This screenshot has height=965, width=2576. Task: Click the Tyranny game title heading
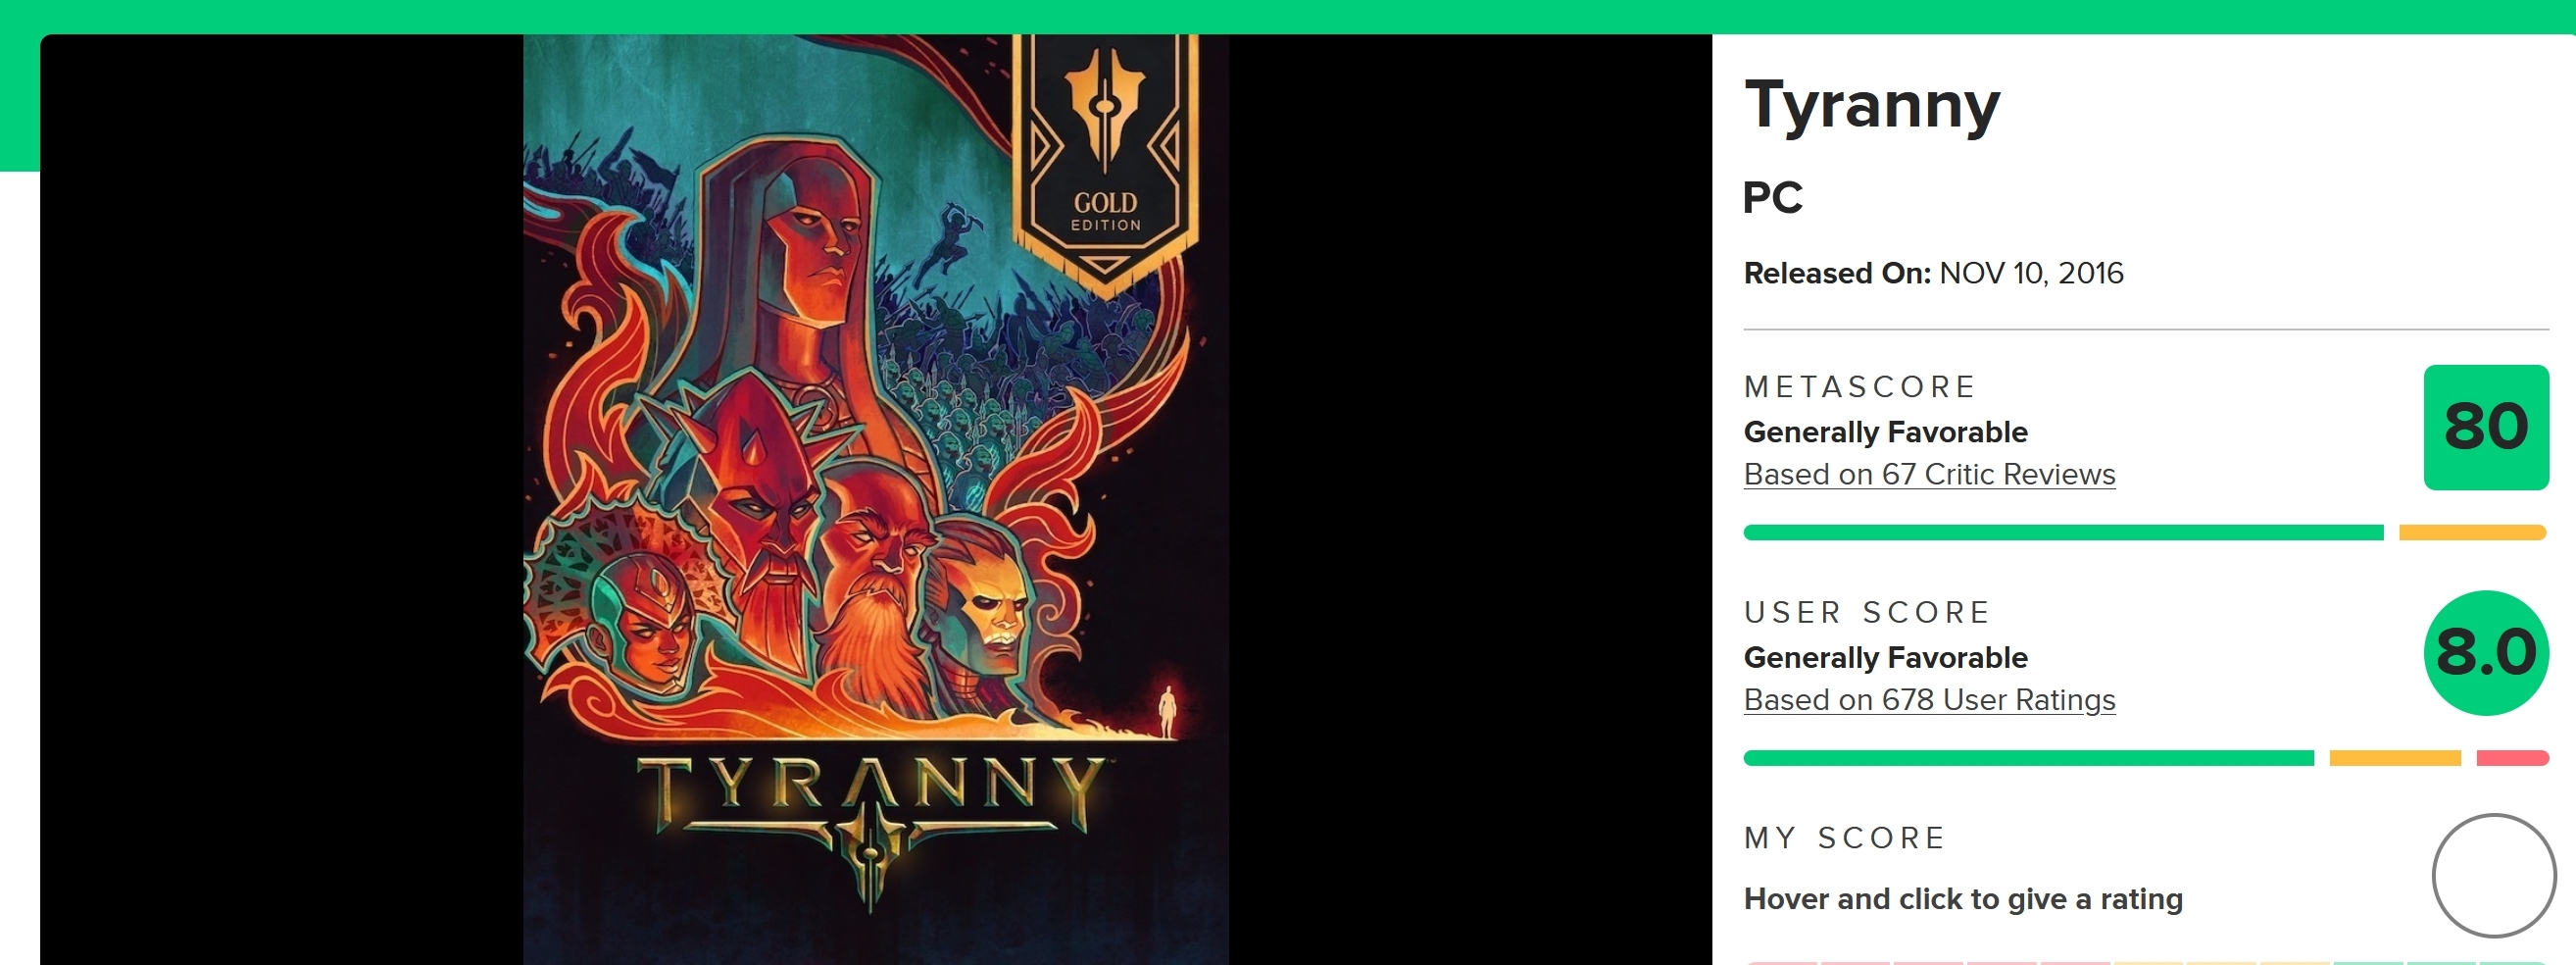coord(1872,105)
